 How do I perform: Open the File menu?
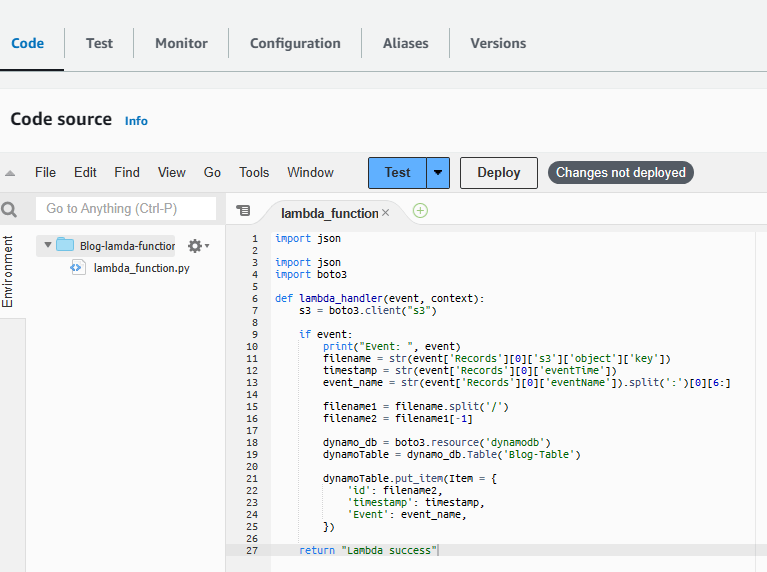45,172
